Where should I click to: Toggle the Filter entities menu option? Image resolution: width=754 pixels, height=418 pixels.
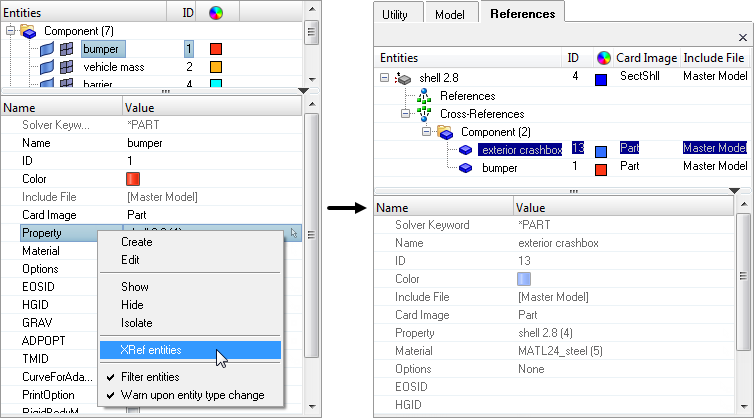pos(190,377)
